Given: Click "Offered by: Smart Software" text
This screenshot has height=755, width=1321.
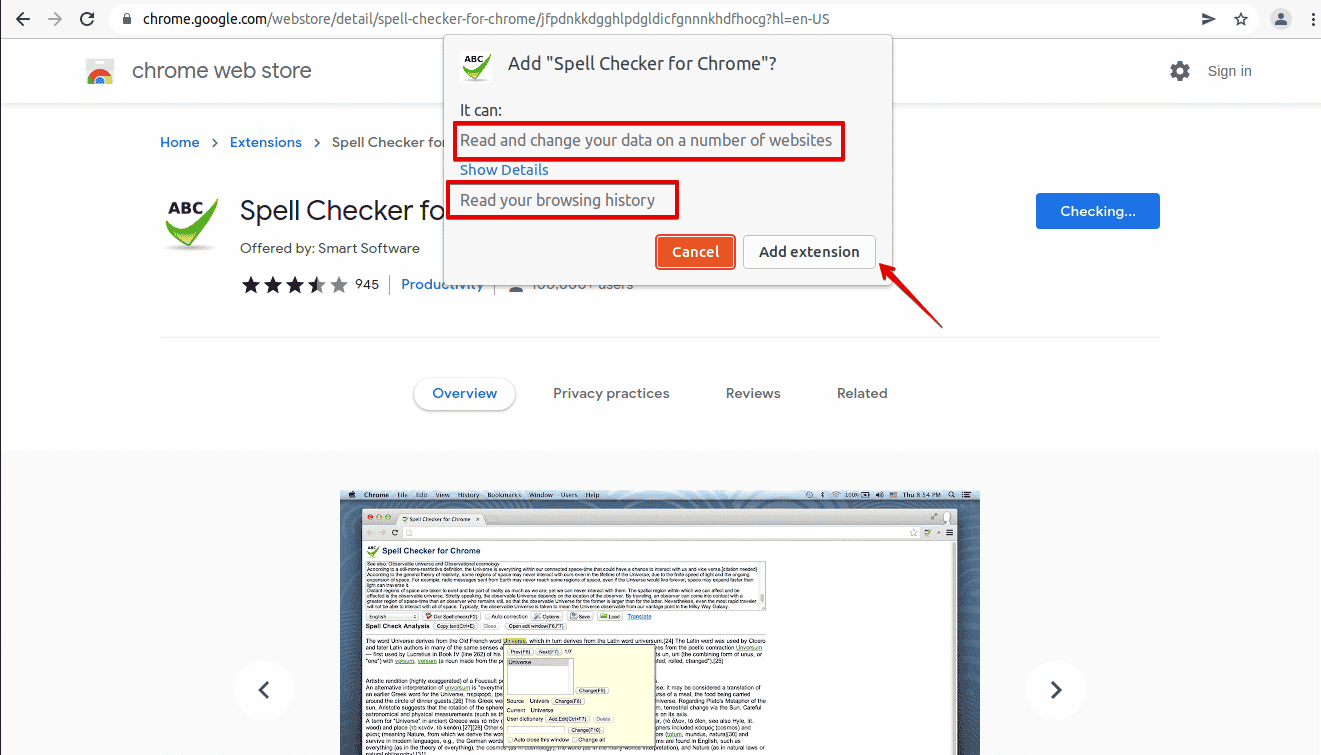Looking at the screenshot, I should pos(330,248).
